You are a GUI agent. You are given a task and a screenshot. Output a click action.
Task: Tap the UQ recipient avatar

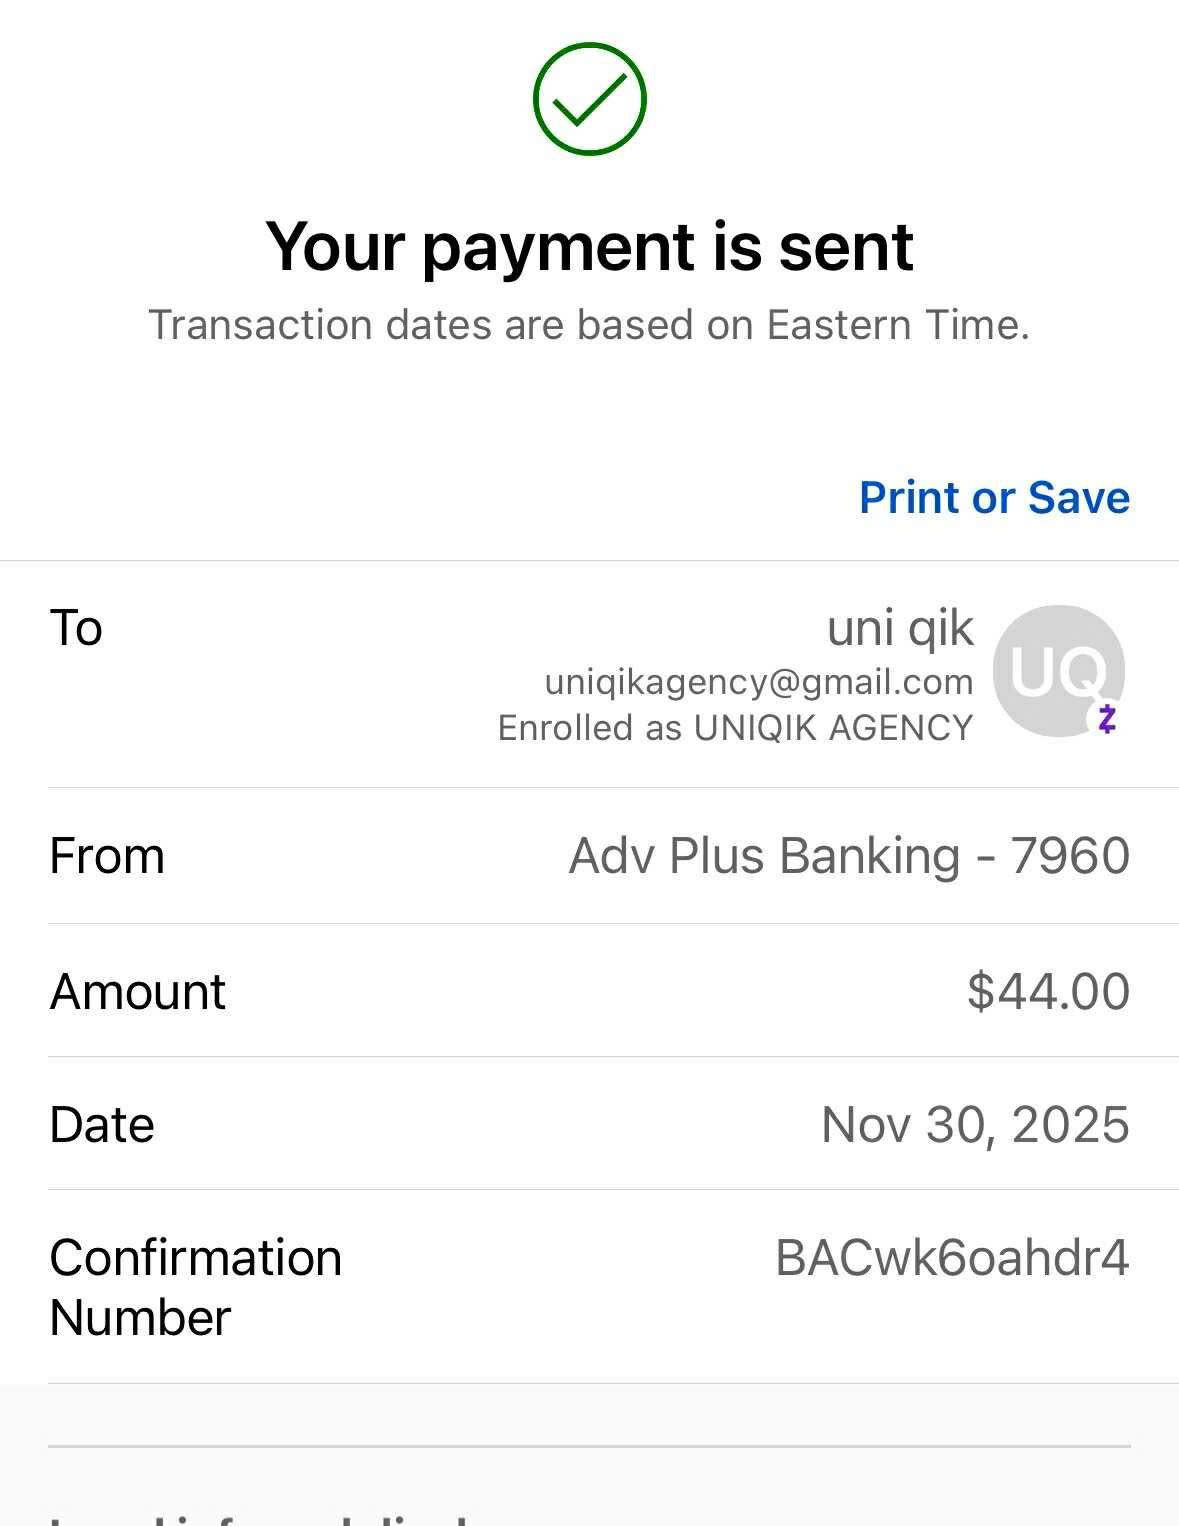(1056, 670)
